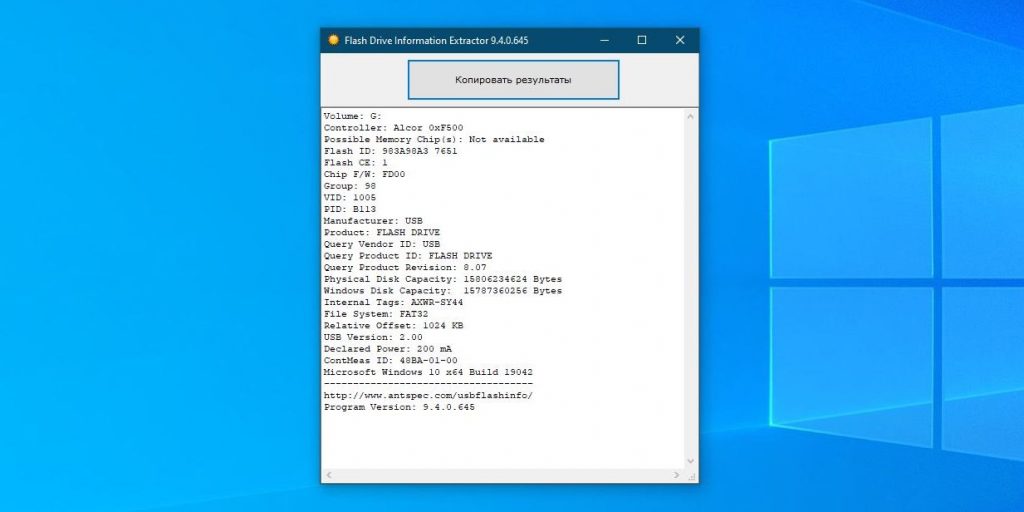Click the vertical scrollbar up arrow

click(x=690, y=117)
